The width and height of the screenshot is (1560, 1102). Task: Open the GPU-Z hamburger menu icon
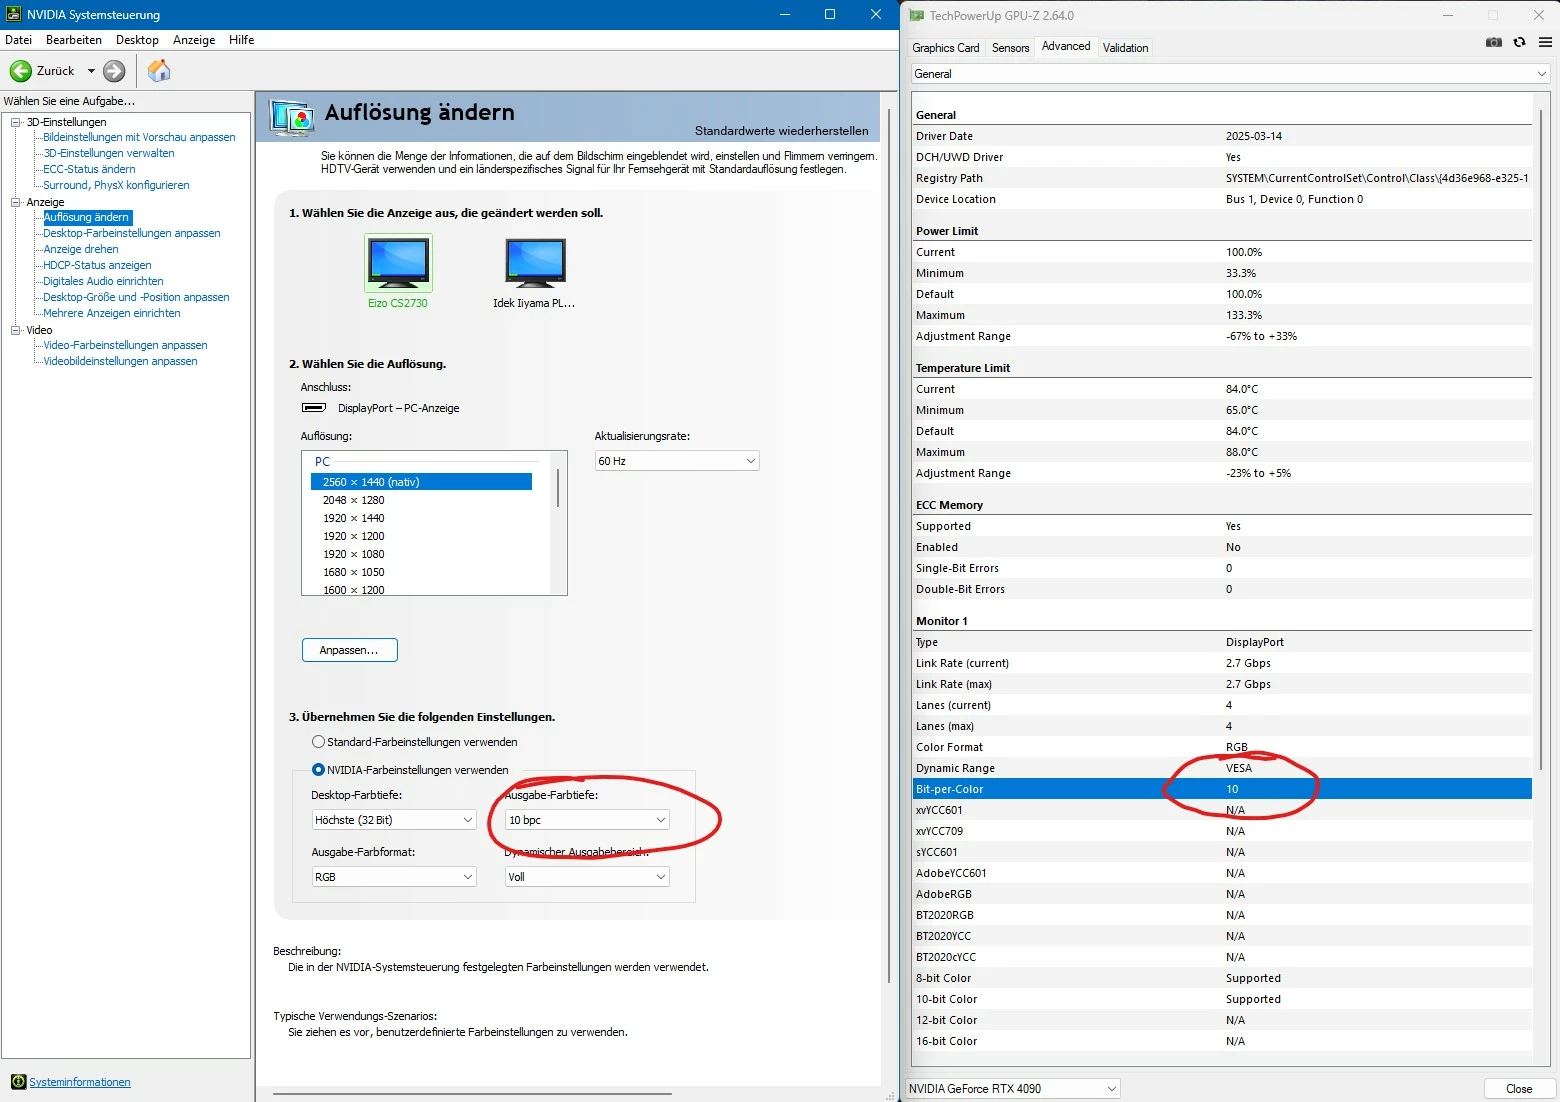[x=1545, y=42]
